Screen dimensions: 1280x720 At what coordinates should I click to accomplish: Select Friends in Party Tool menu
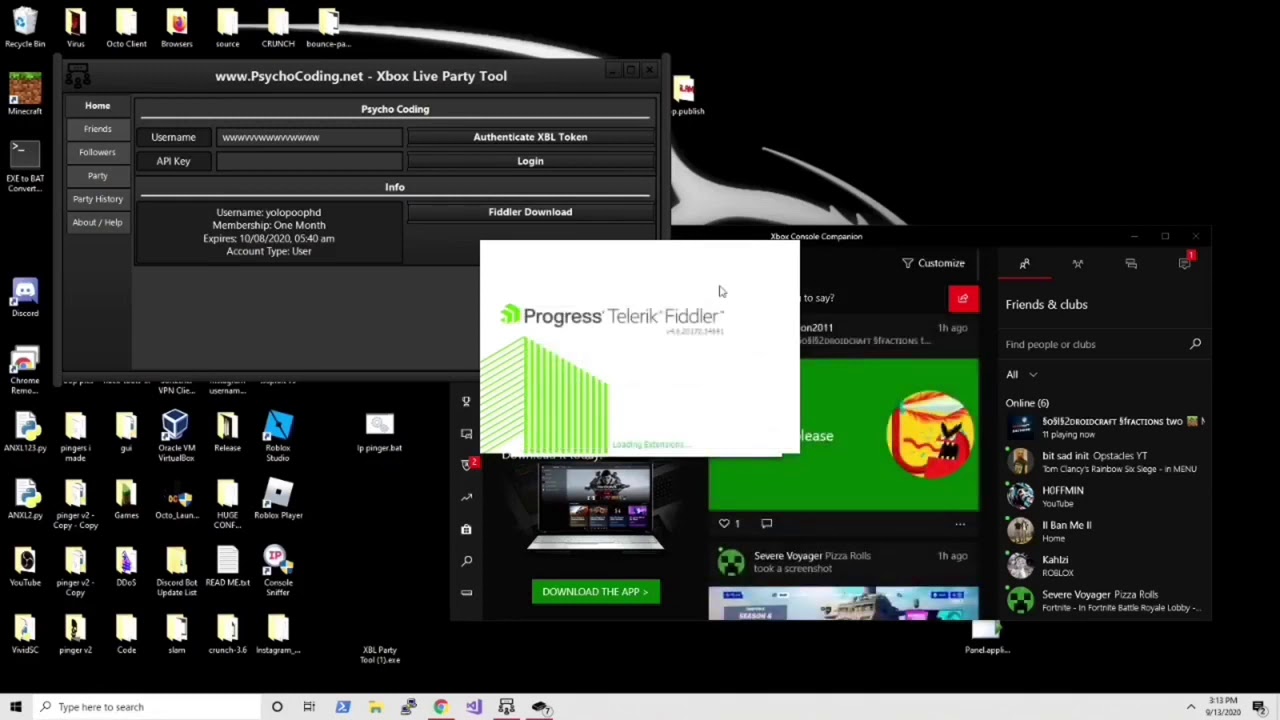tap(97, 129)
